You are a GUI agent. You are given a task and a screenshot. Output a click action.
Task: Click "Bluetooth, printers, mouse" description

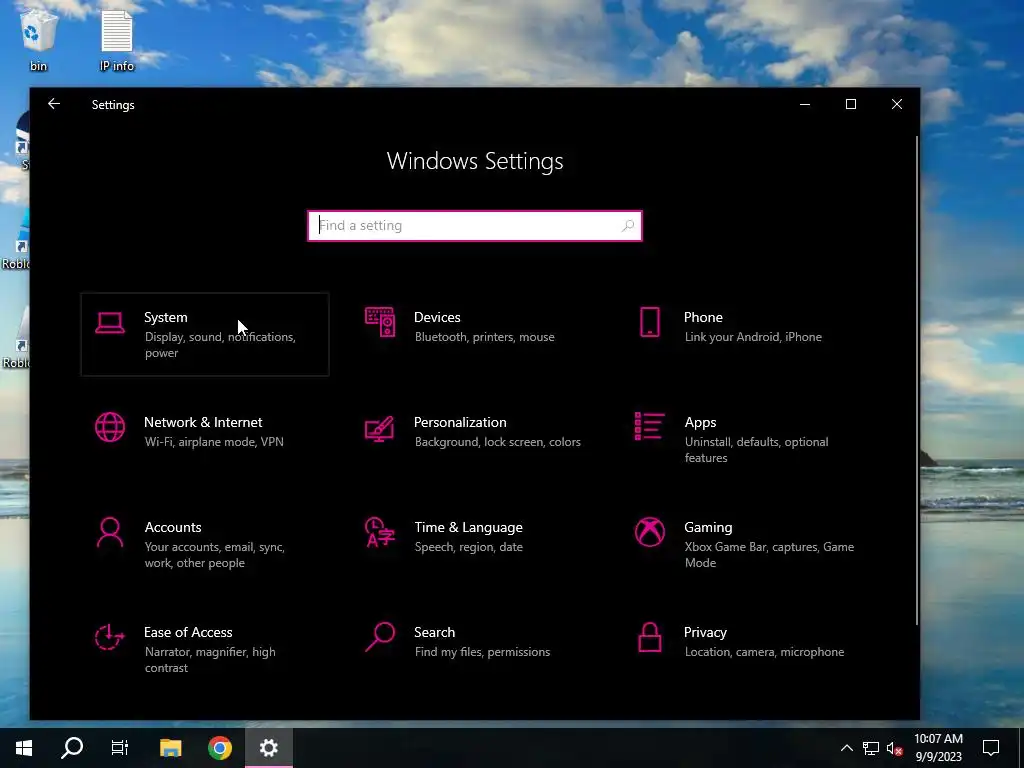(x=485, y=337)
